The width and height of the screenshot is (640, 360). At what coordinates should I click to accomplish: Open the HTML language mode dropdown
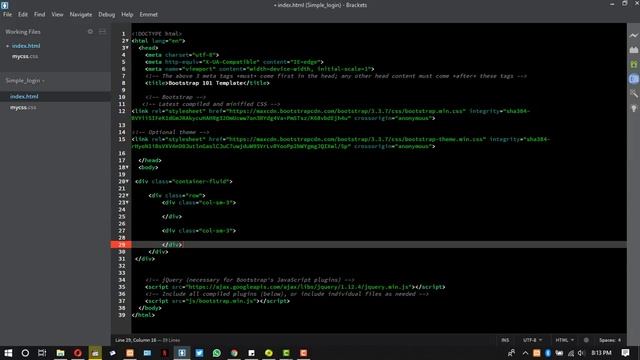pos(564,340)
